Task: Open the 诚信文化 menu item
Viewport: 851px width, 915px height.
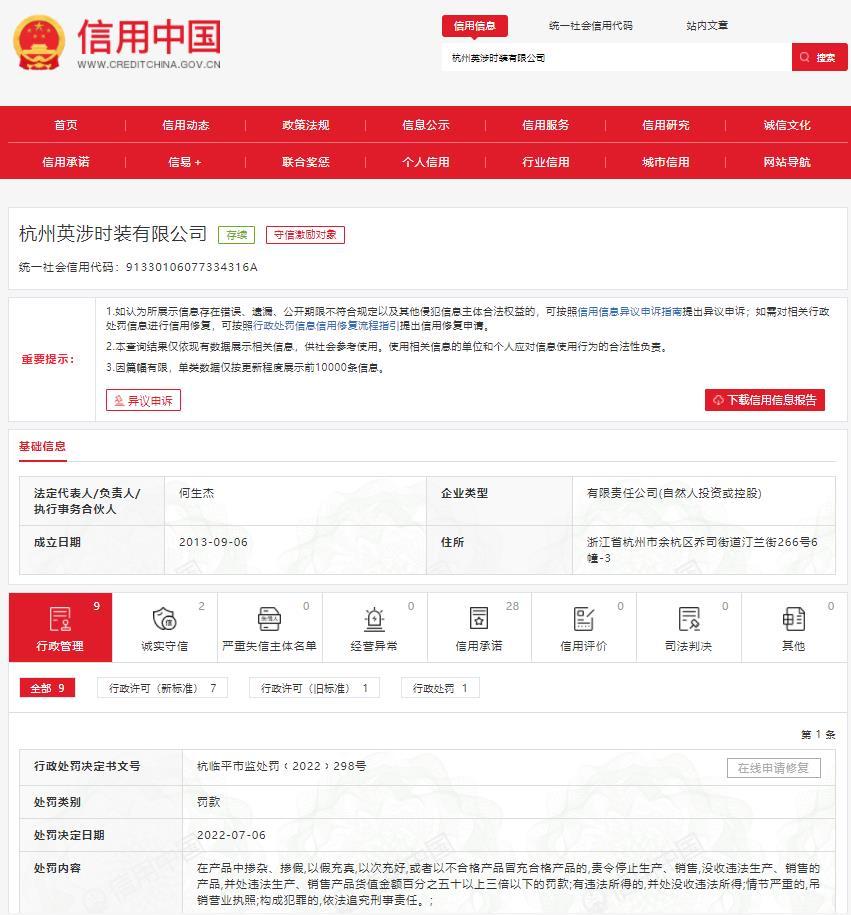Action: 787,125
